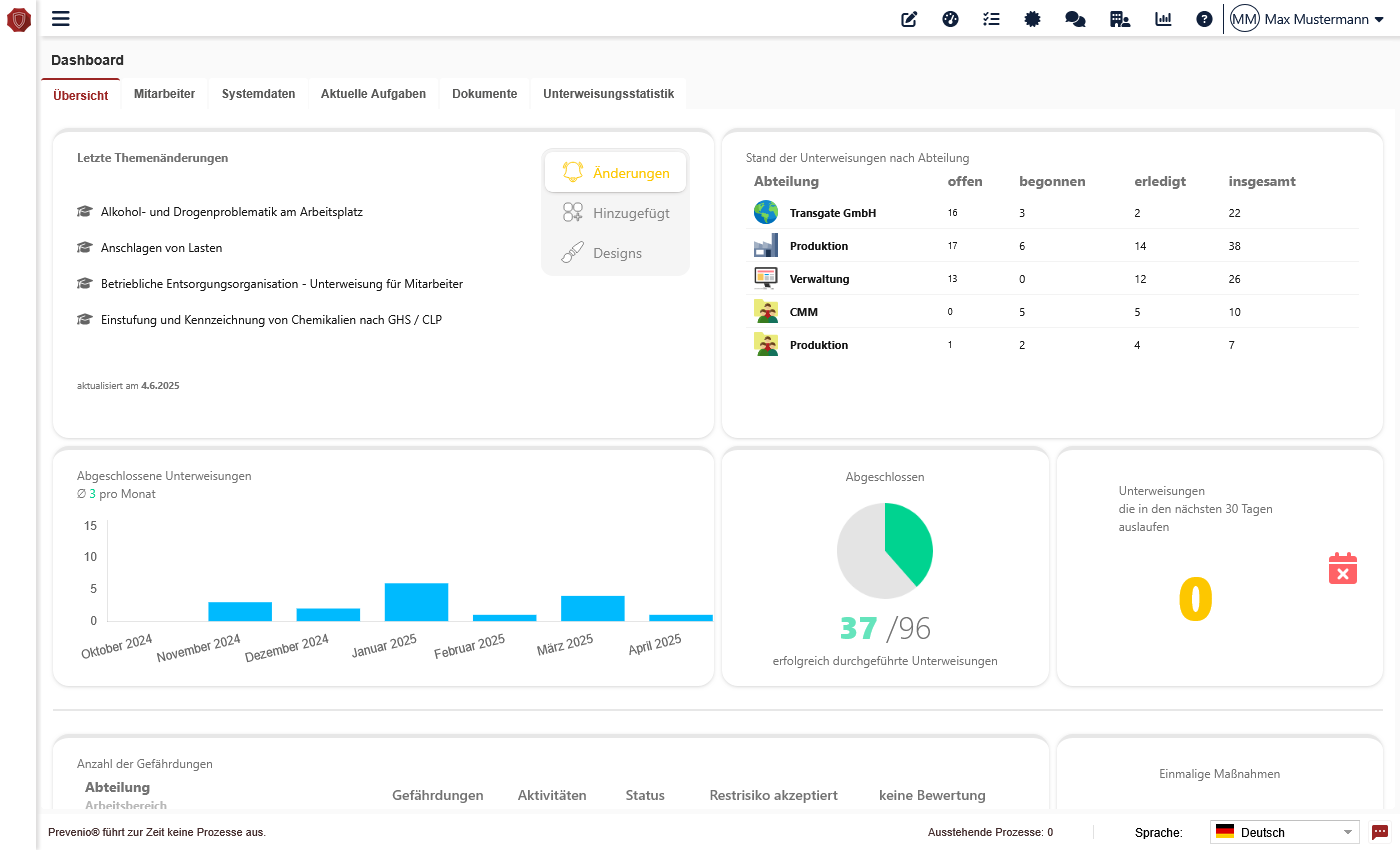
Task: Click the task checklist icon
Action: pyautogui.click(x=991, y=19)
